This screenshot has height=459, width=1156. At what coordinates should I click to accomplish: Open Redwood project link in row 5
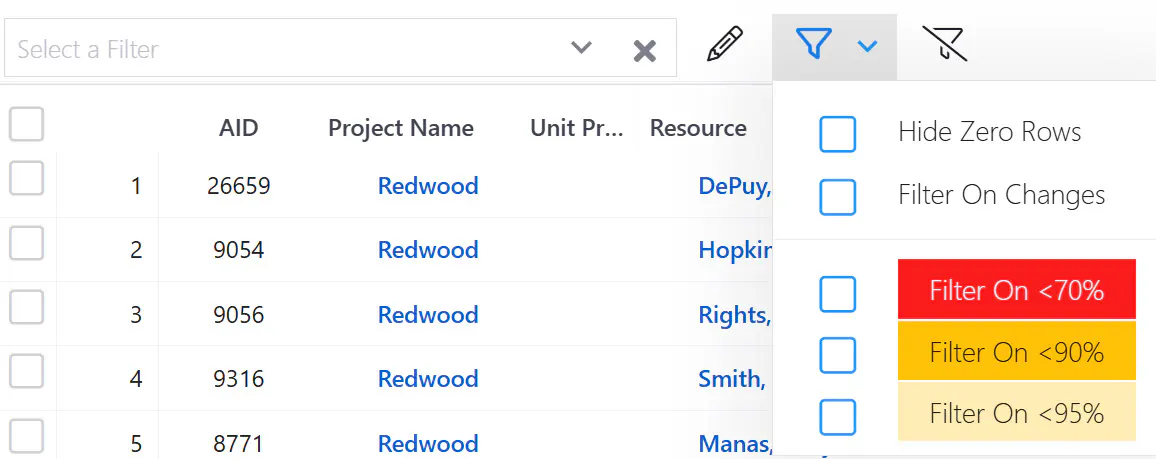[428, 444]
